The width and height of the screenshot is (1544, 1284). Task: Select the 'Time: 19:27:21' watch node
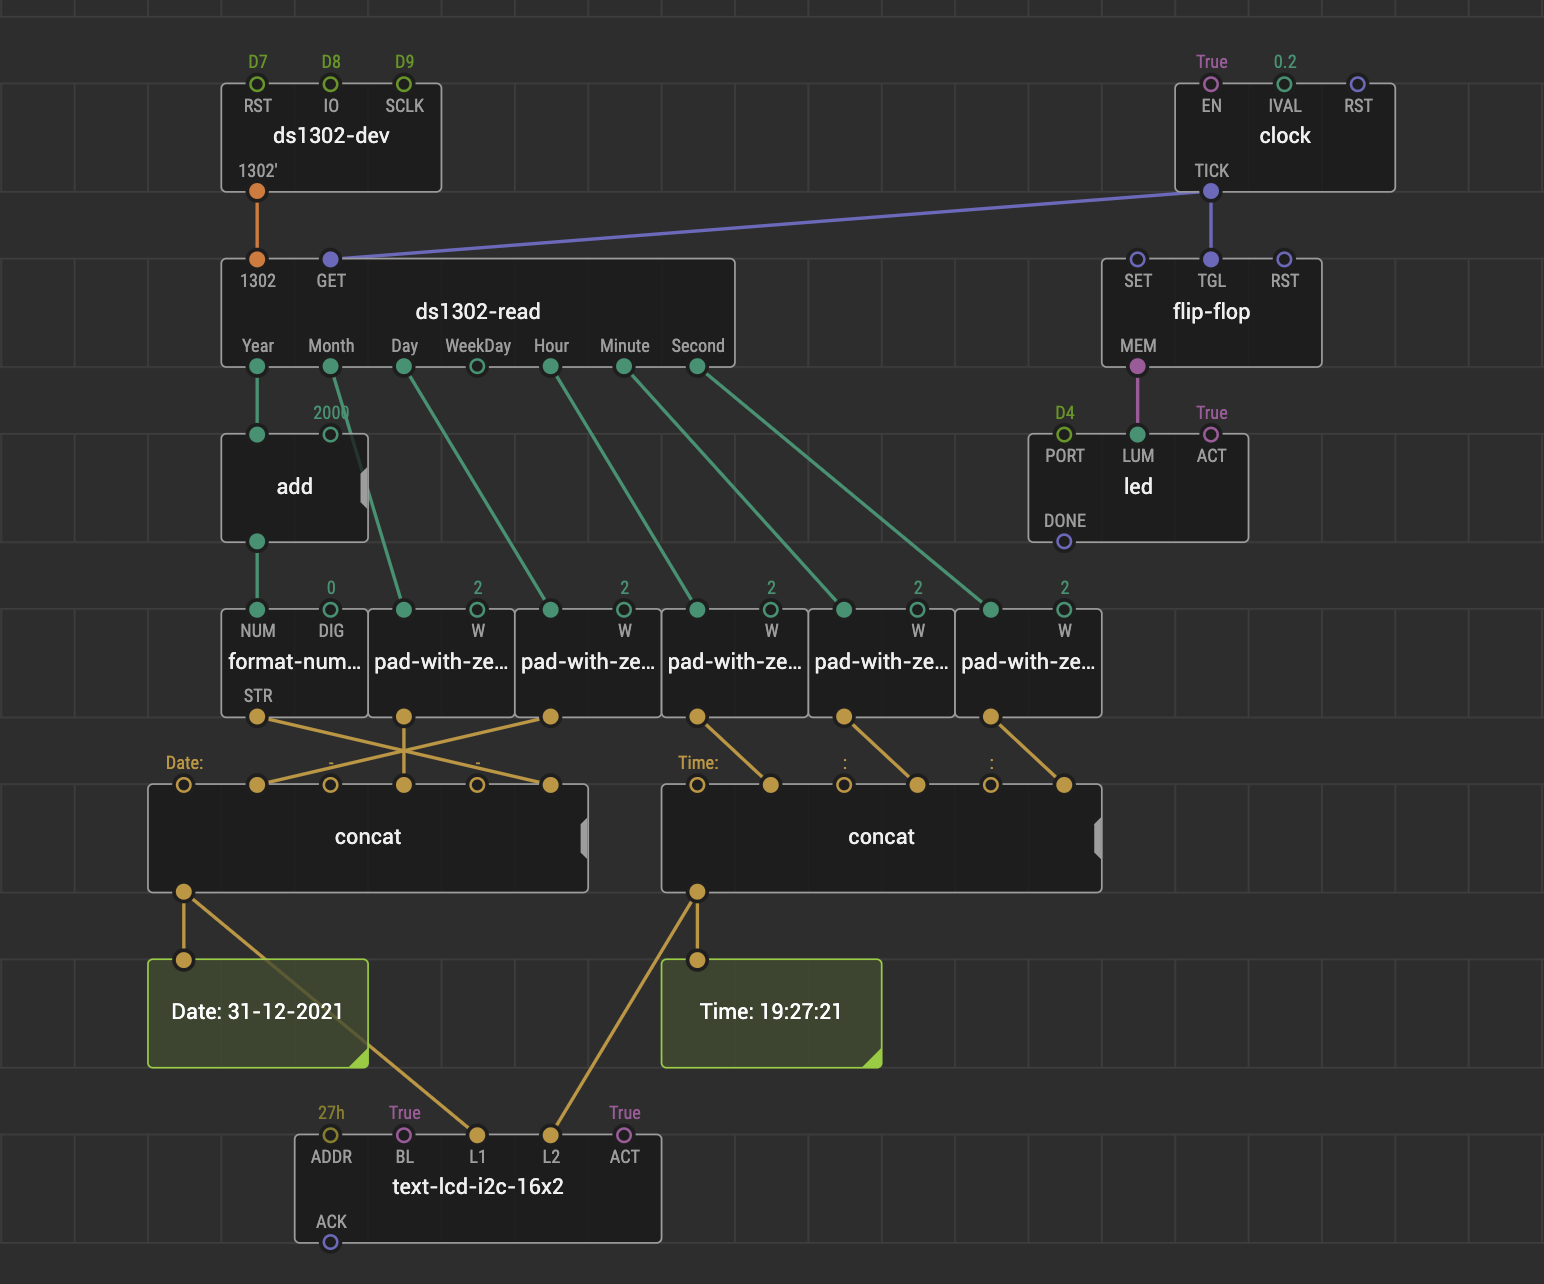(x=771, y=1013)
